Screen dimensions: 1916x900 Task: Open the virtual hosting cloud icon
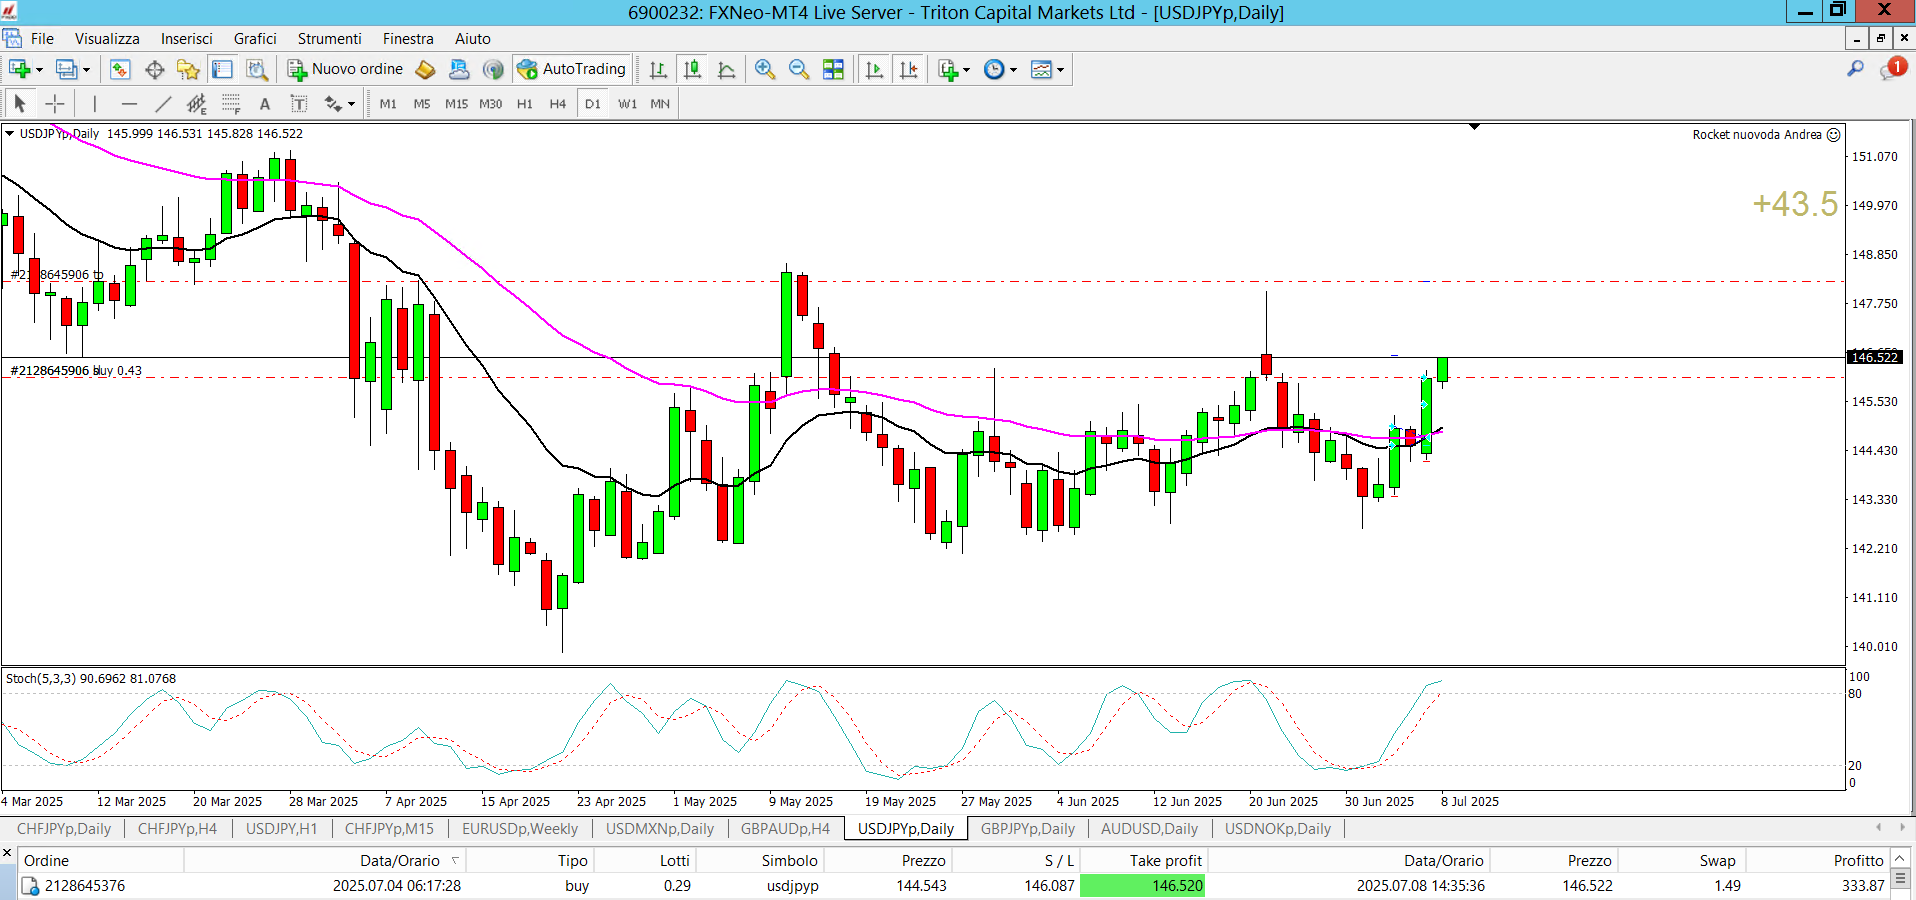pyautogui.click(x=459, y=69)
